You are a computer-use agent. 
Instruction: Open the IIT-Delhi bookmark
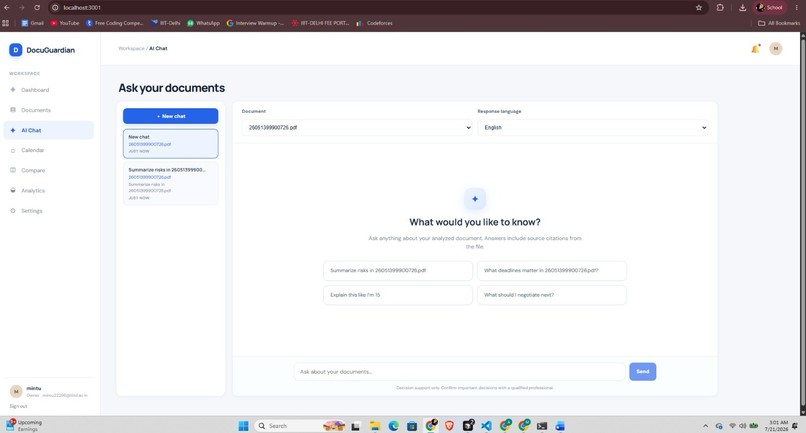click(166, 23)
